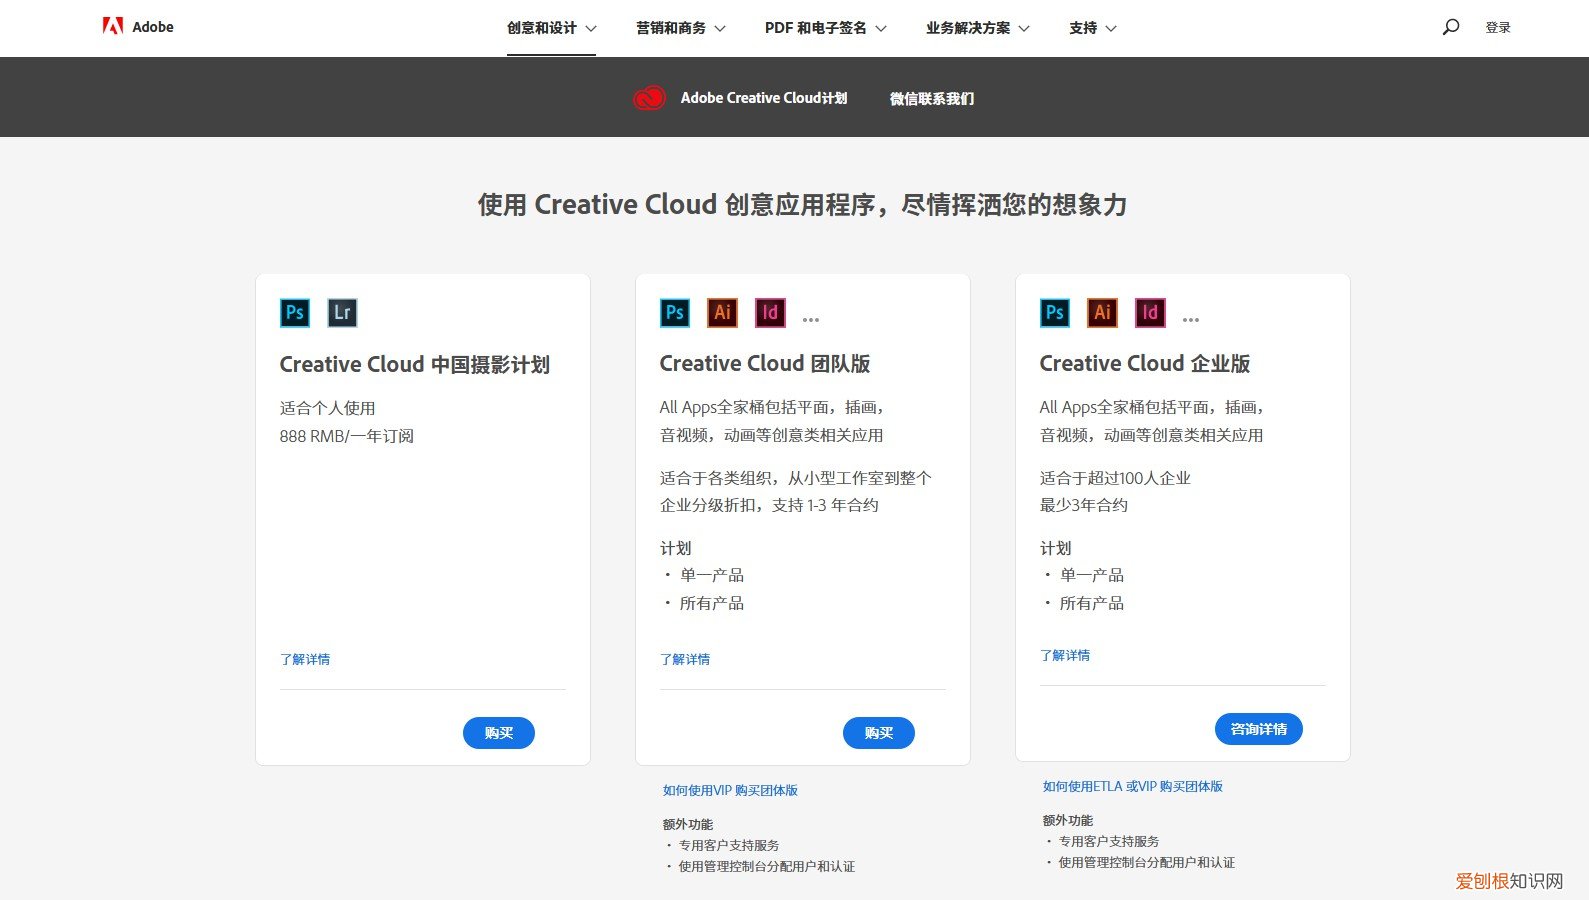This screenshot has width=1589, height=900.
Task: Click Illustrator icon in 企业版 card
Action: [1102, 313]
